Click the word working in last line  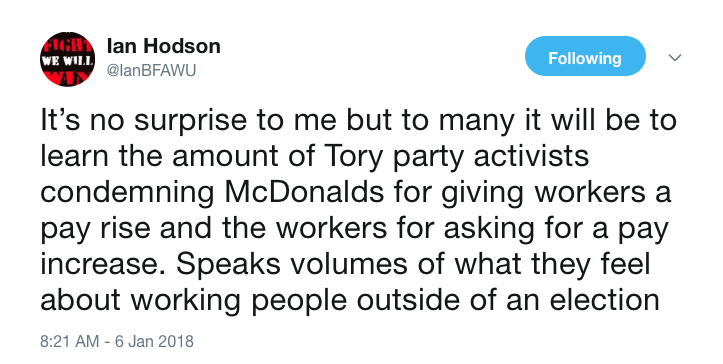(x=185, y=302)
